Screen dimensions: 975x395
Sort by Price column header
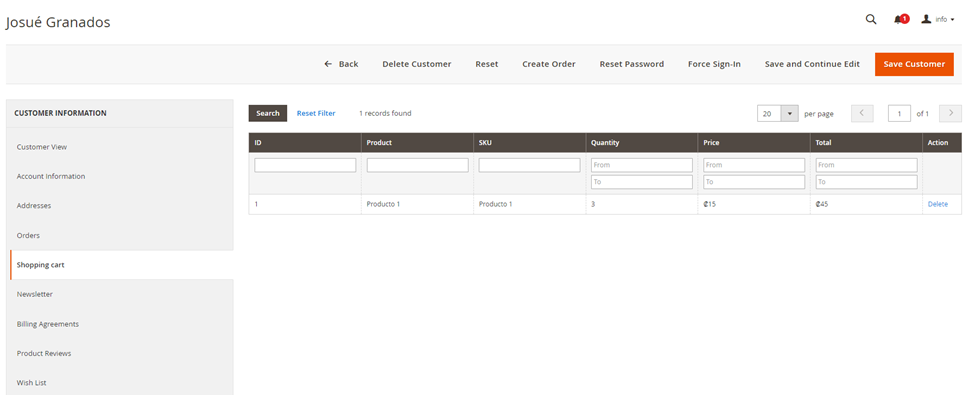coord(754,142)
